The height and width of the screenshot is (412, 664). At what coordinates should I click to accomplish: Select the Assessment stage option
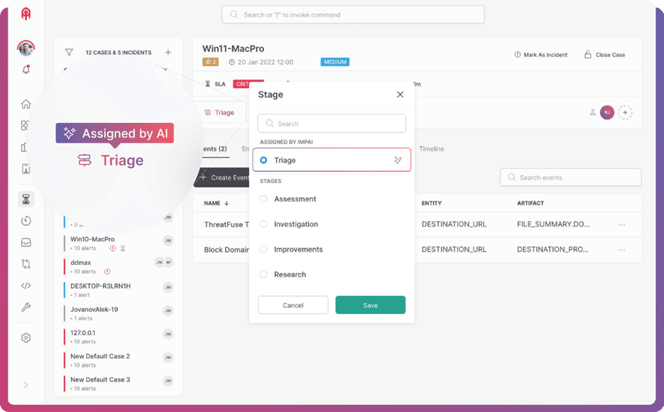click(x=264, y=199)
